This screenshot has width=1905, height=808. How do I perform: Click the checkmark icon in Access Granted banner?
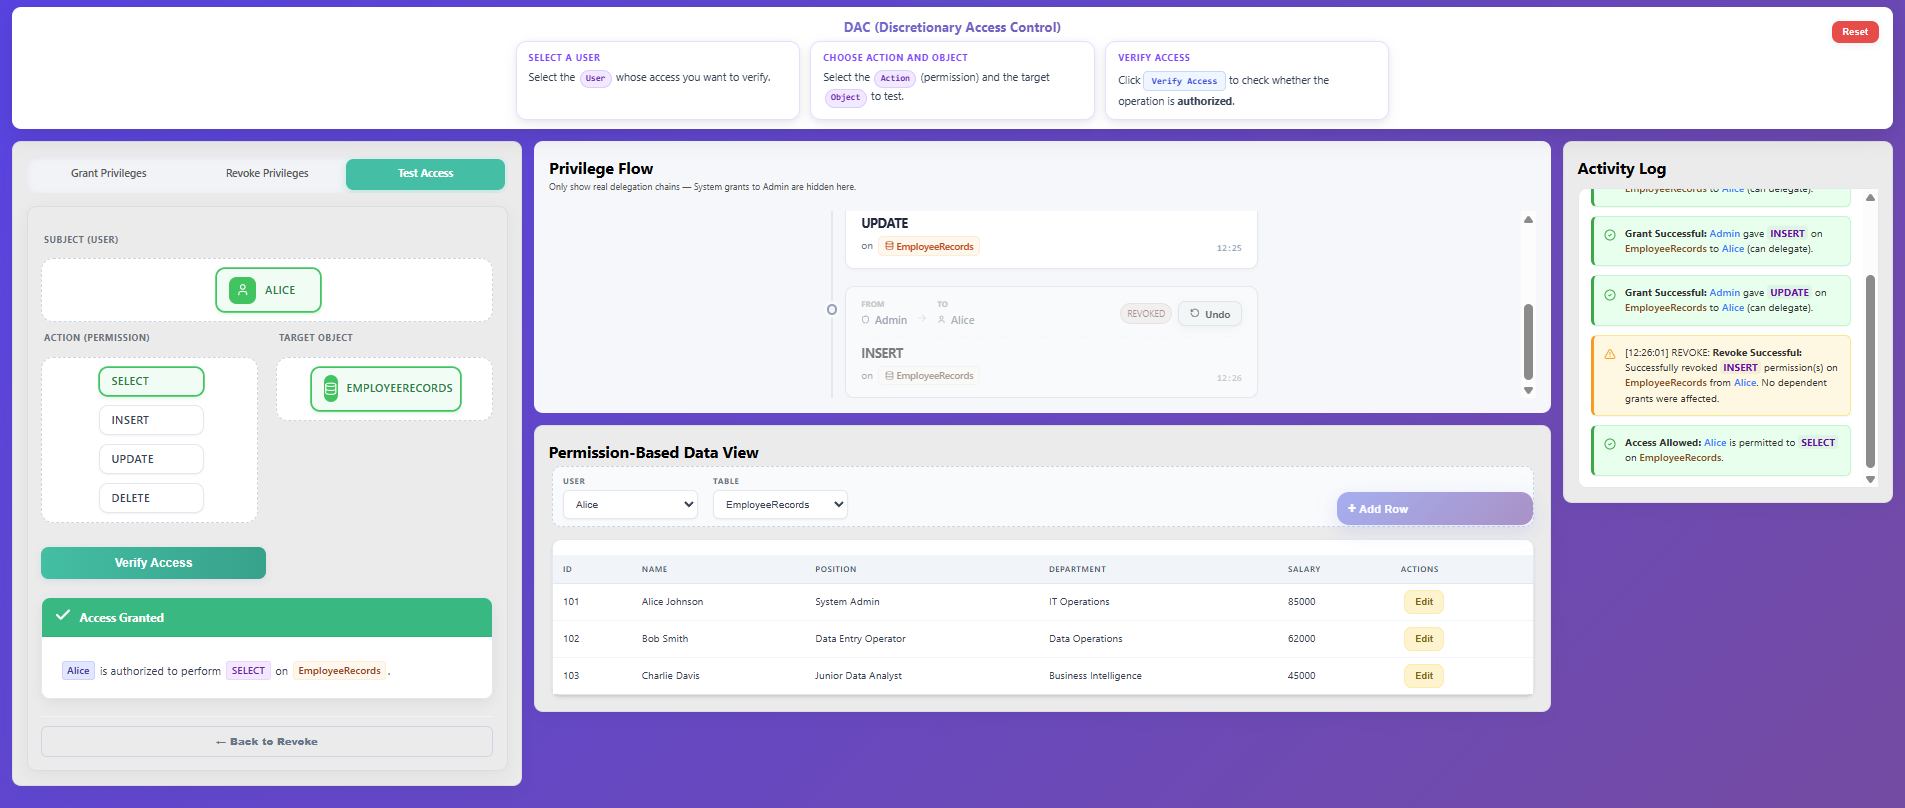coord(63,616)
